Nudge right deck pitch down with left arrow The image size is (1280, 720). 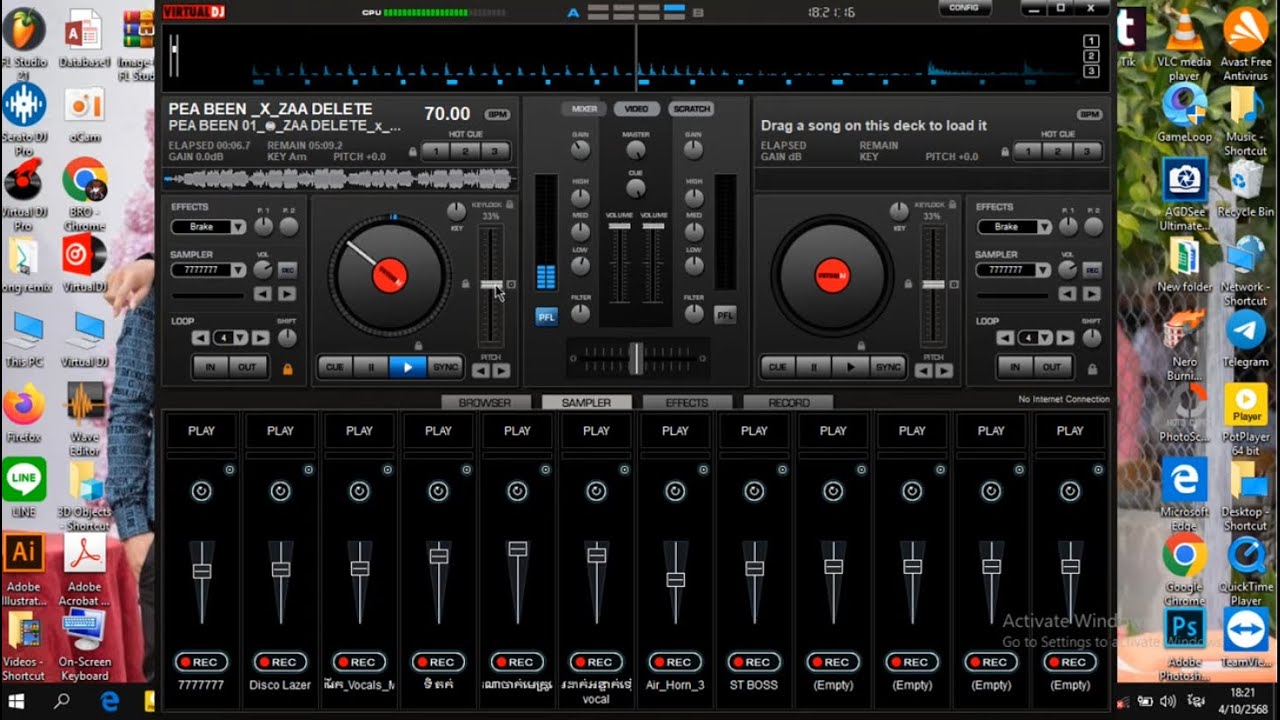point(923,371)
